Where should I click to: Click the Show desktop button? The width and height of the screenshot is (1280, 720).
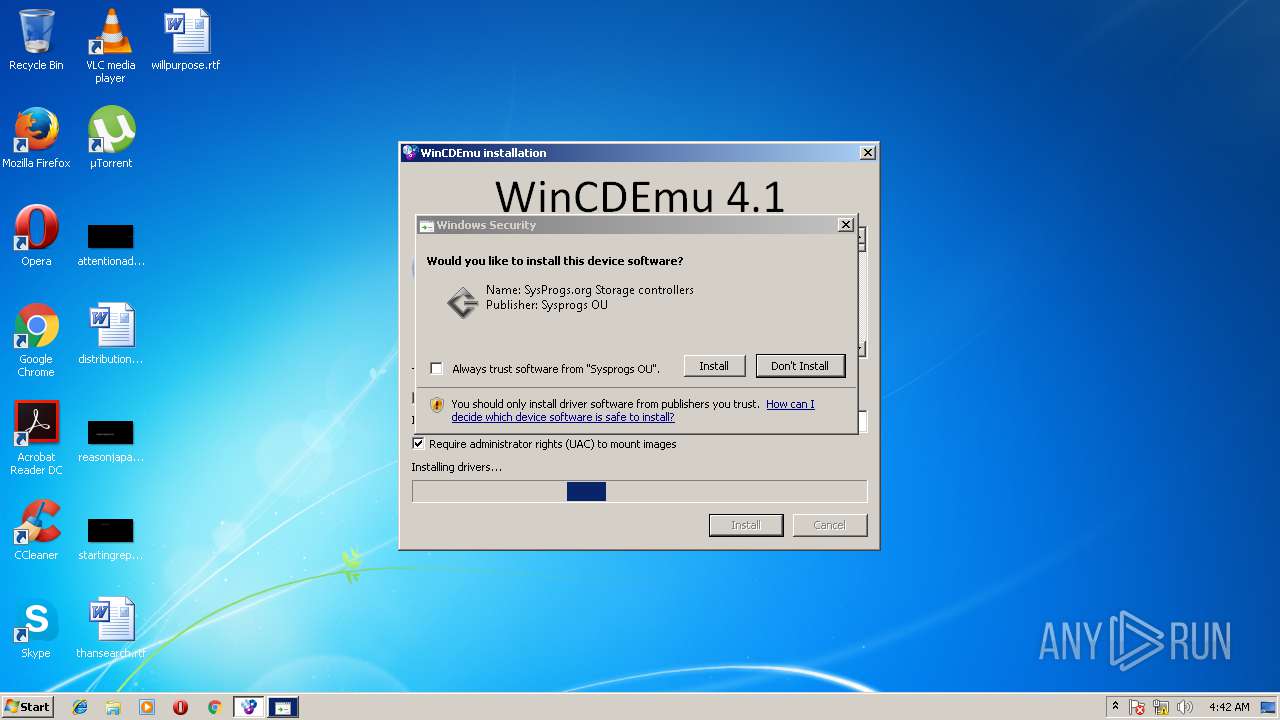point(1269,707)
